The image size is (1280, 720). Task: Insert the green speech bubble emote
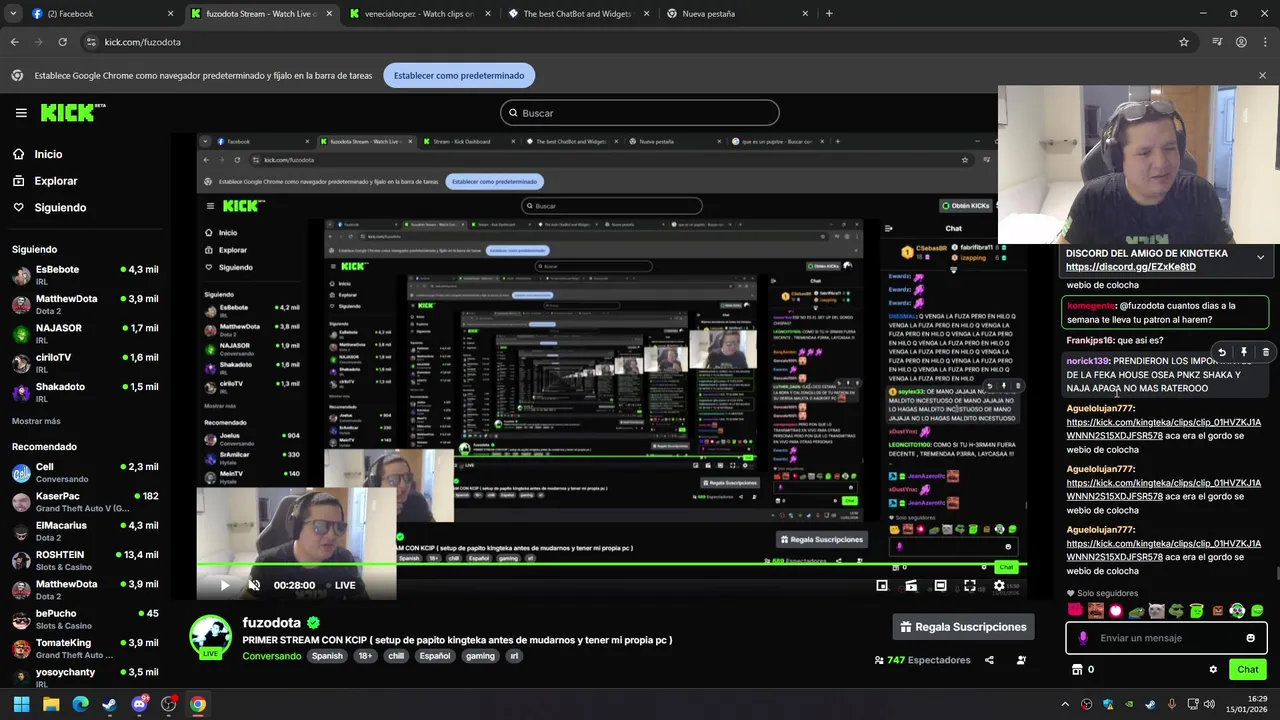1257,611
